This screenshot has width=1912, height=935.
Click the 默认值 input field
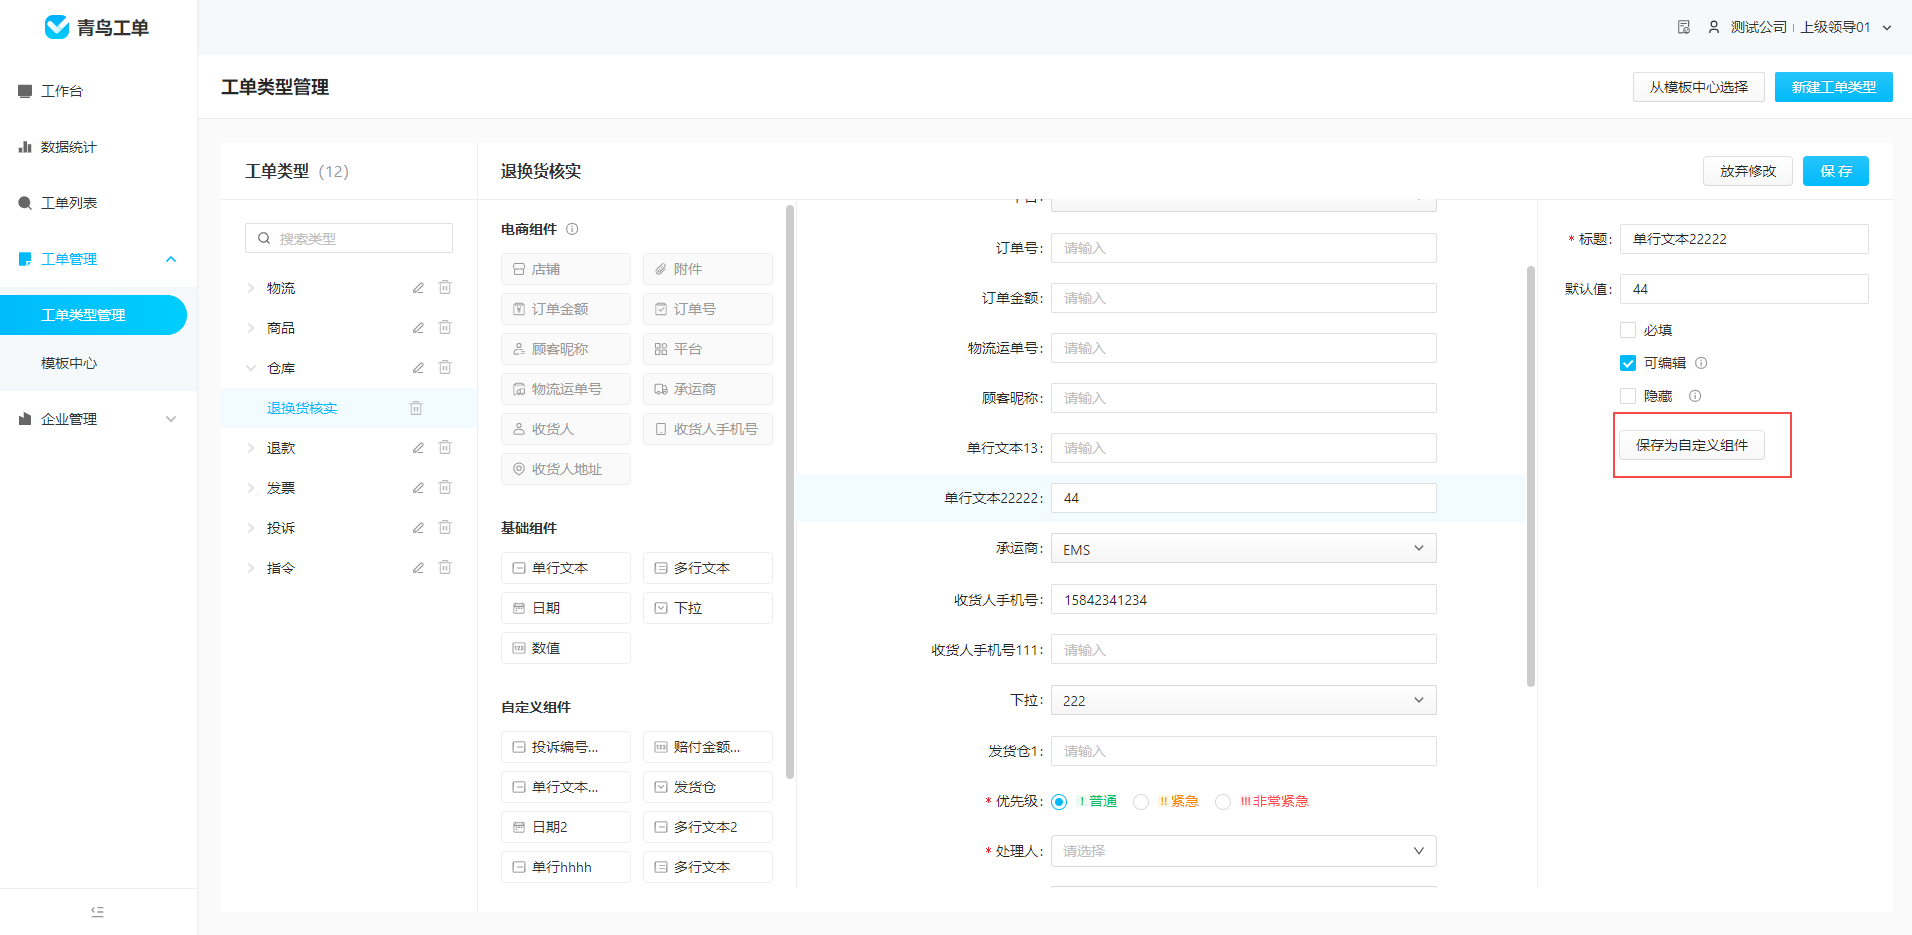pos(1744,289)
